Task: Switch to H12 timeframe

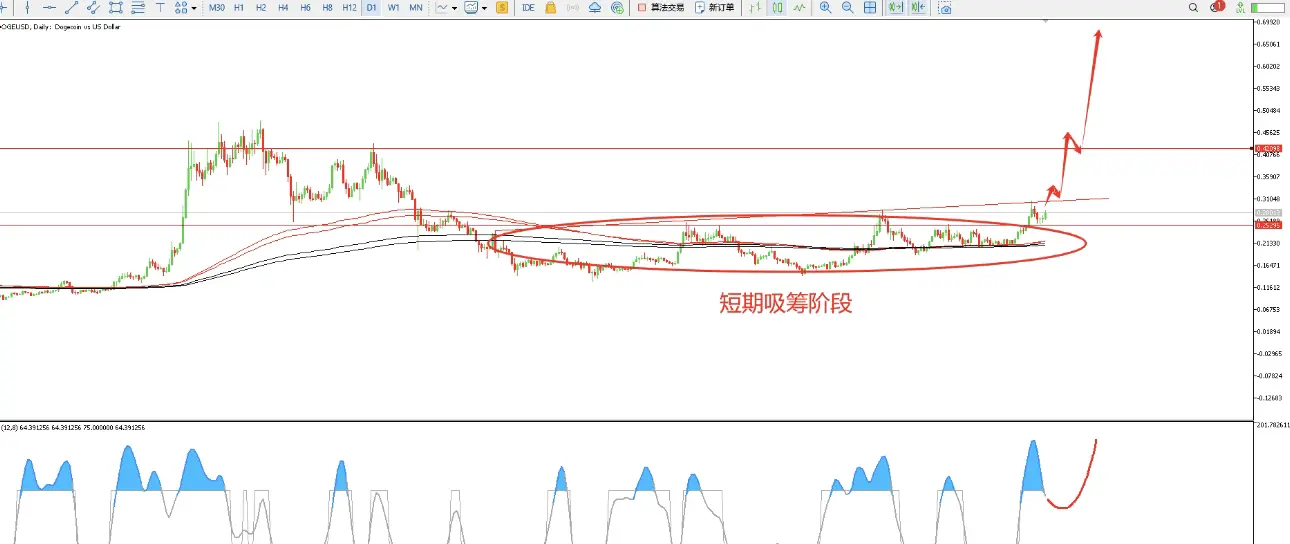Action: pos(349,8)
